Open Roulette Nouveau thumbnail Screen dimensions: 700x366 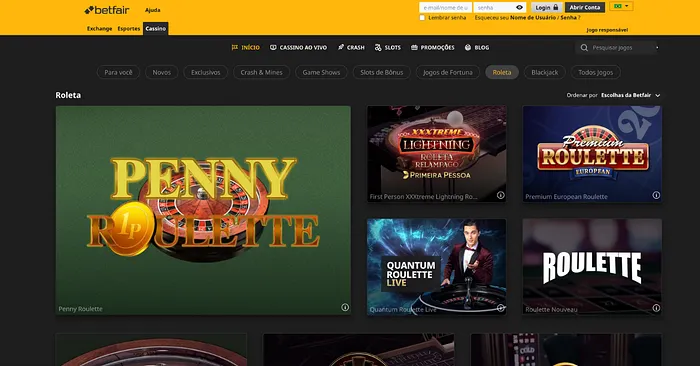click(592, 266)
